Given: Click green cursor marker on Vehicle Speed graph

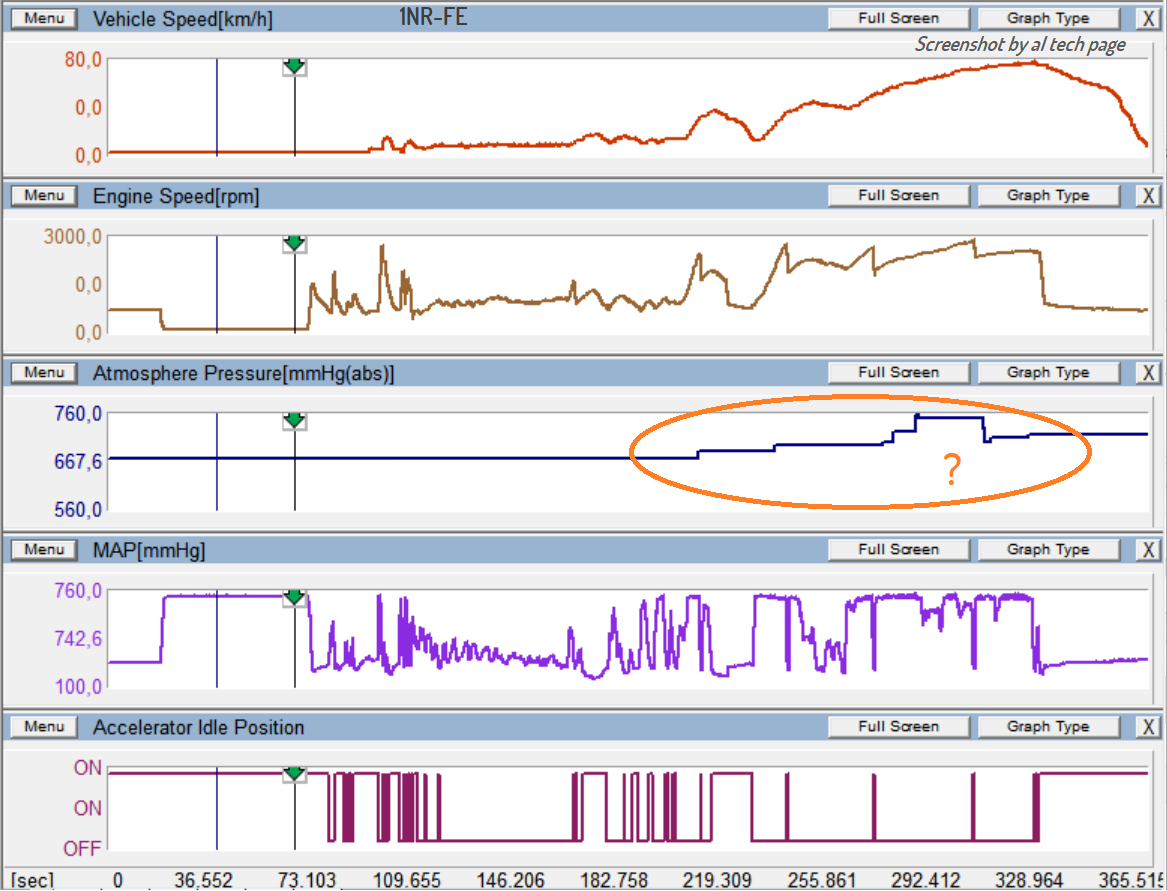Looking at the screenshot, I should click(x=294, y=66).
